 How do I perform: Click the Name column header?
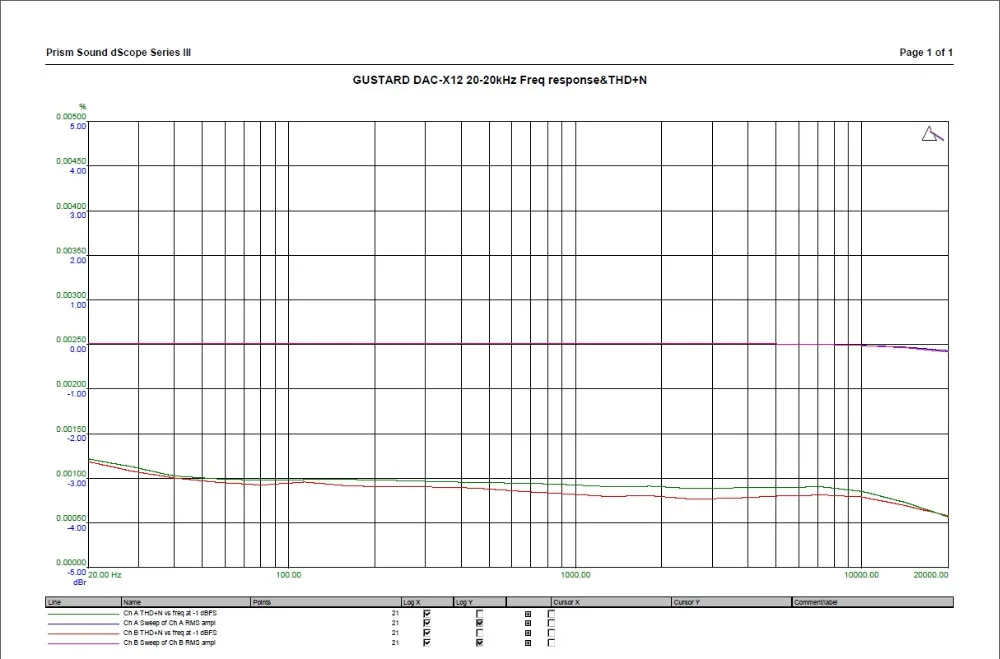[x=186, y=602]
